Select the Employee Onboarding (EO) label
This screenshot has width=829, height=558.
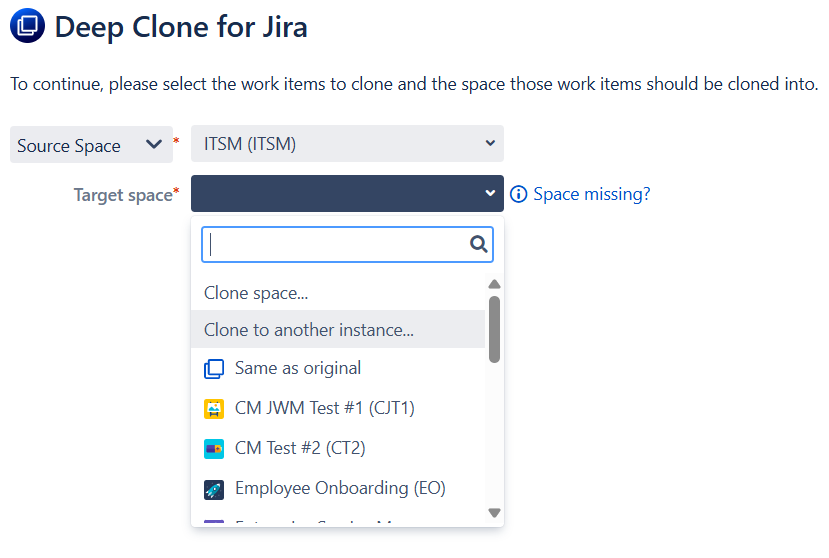click(340, 488)
